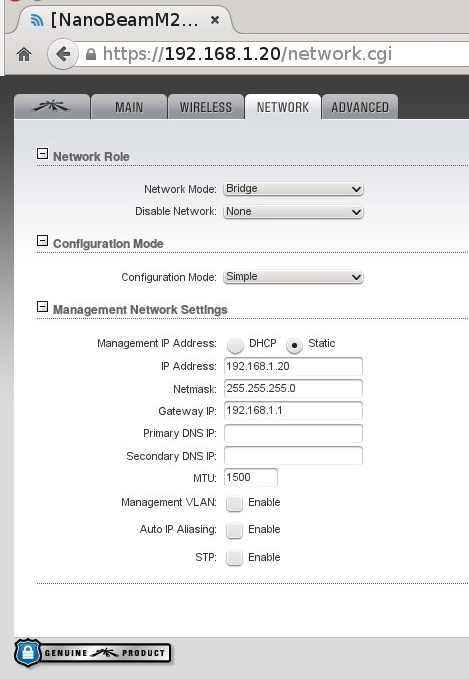Screen dimensions: 469x679
Task: Click the Primary DNS IP field
Action: tap(293, 433)
